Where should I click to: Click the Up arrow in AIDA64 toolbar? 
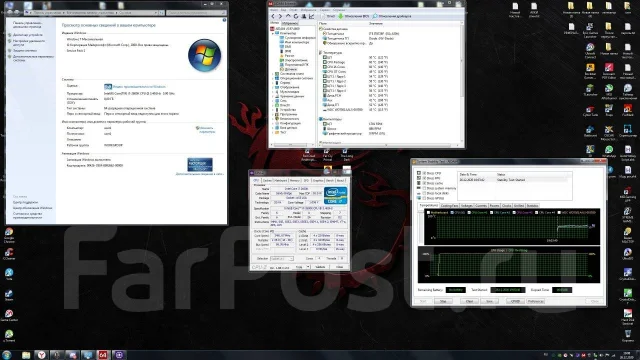288,16
